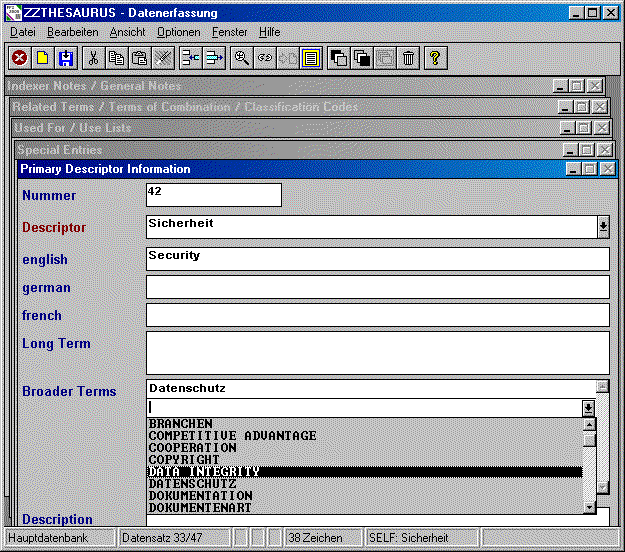Open the Fenster menu
Viewport: 625px width, 552px height.
click(x=229, y=32)
